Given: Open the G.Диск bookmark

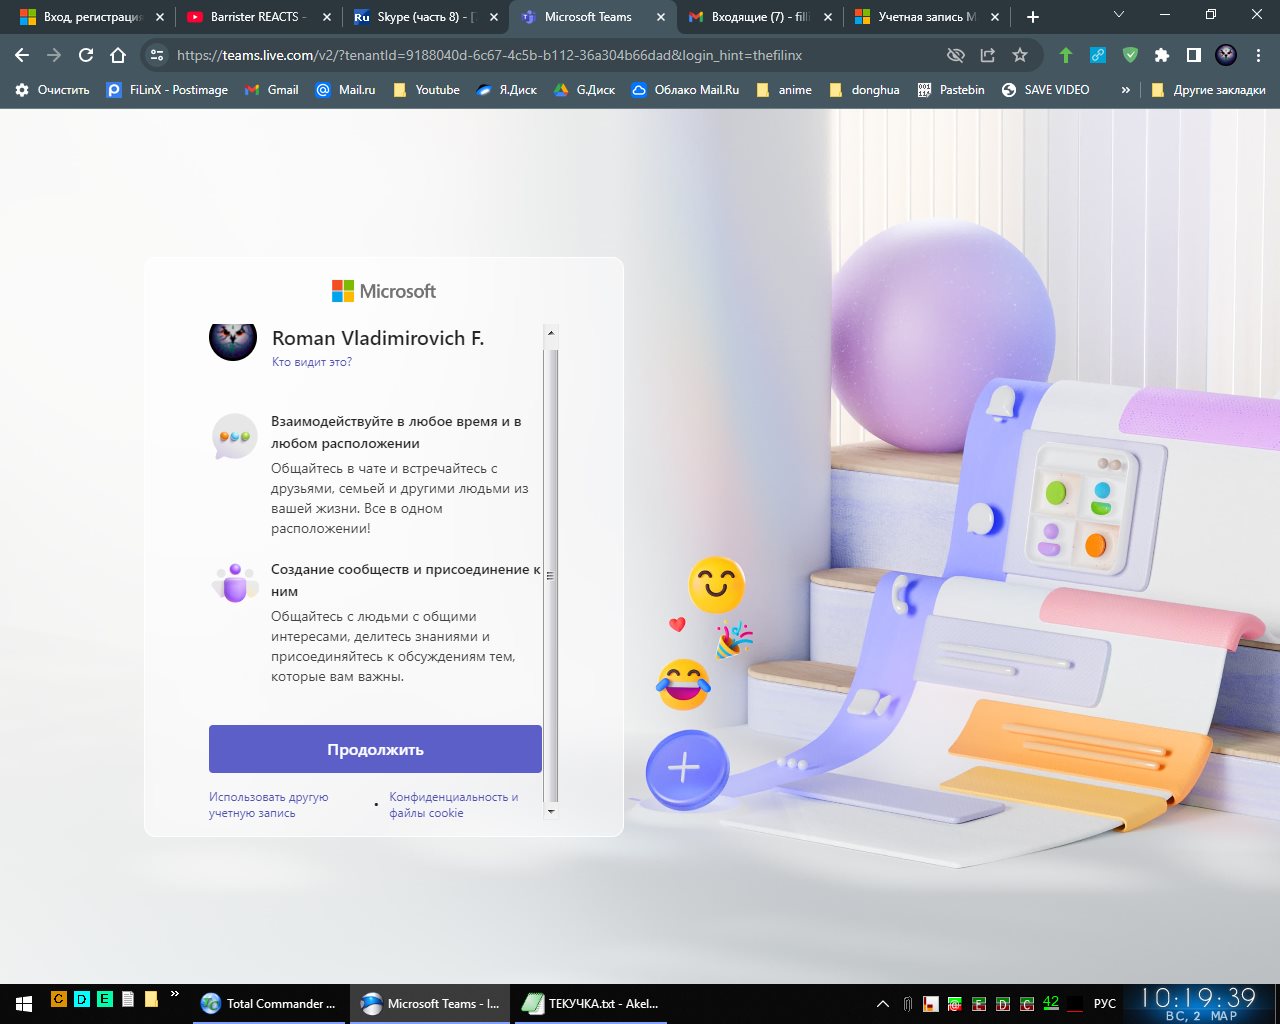Looking at the screenshot, I should click(584, 90).
